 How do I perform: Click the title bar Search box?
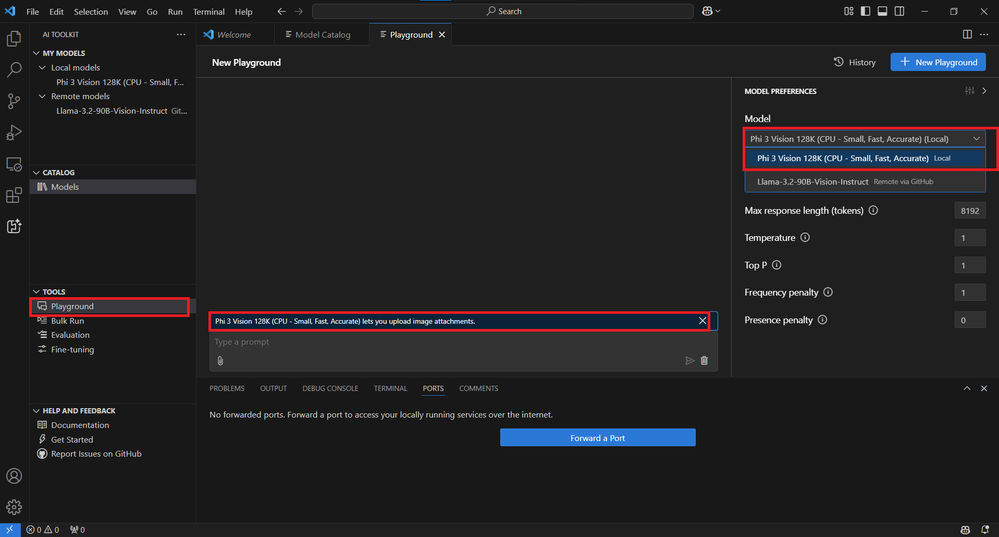tap(503, 11)
